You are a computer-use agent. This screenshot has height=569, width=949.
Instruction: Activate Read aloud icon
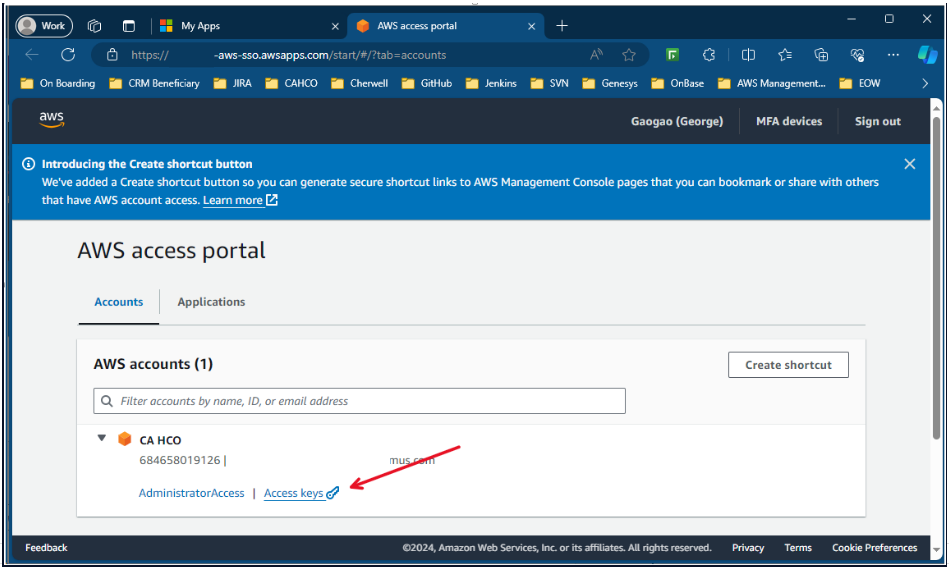(597, 55)
